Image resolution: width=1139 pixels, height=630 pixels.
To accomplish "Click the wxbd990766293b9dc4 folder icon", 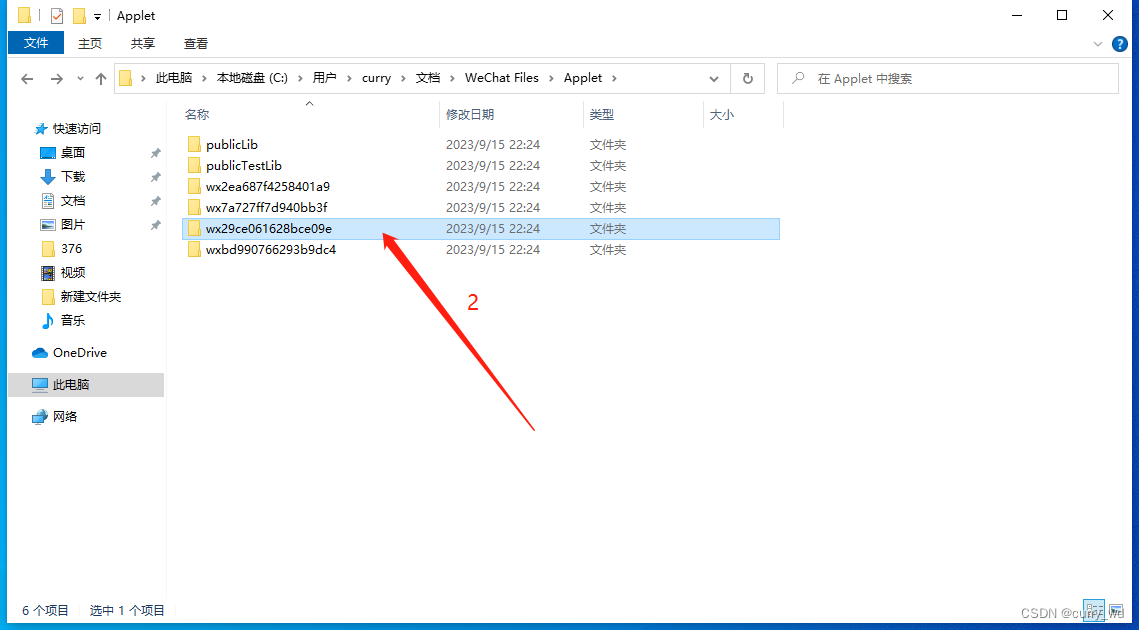I will coord(193,250).
